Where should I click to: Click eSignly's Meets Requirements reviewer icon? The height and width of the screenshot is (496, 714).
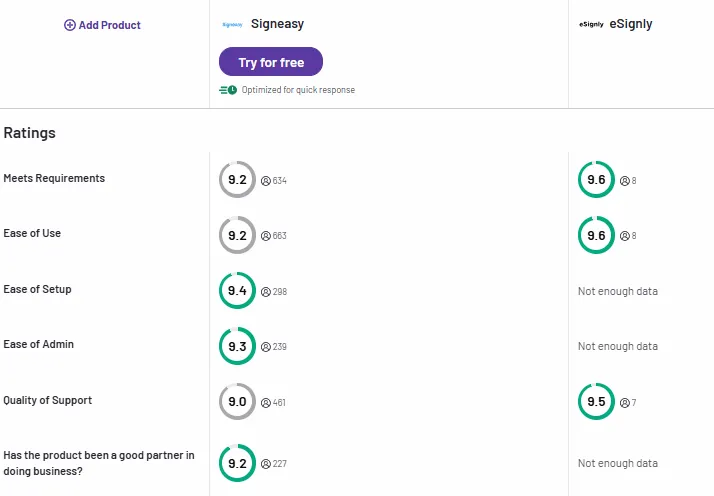pos(625,181)
